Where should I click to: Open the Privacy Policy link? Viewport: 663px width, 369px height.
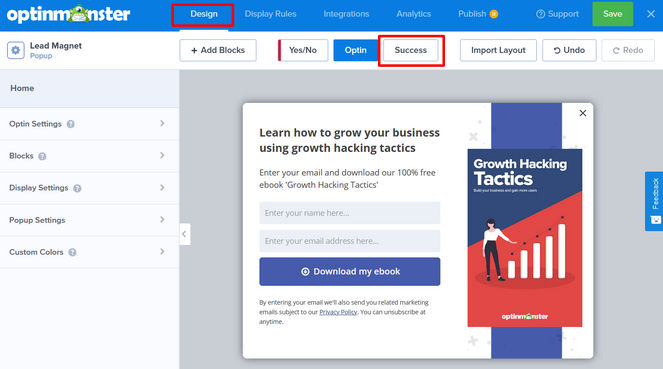pos(338,312)
